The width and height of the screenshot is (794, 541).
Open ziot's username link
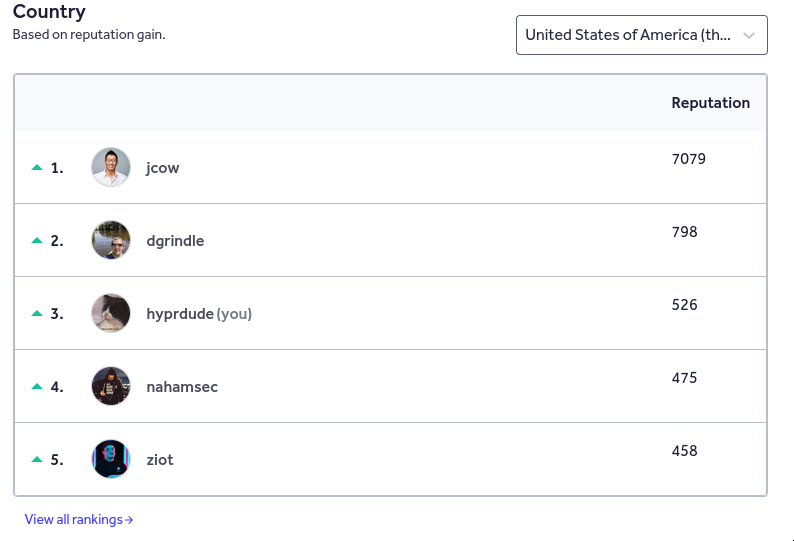[x=160, y=460]
